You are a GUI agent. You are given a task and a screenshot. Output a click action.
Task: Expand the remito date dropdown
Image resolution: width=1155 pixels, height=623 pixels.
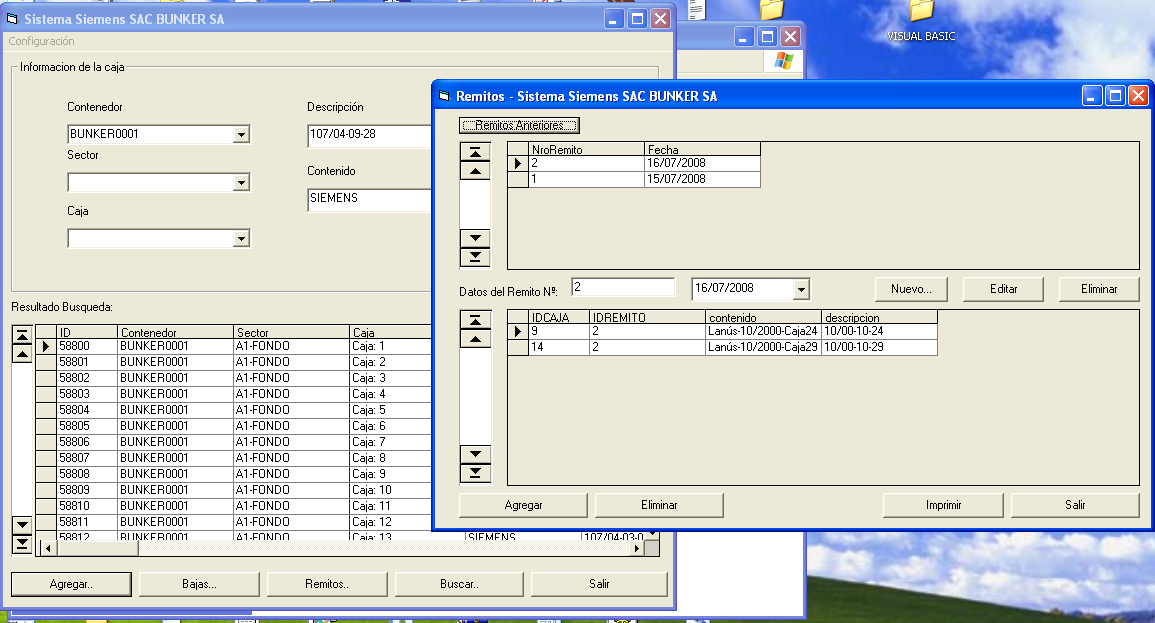(x=800, y=289)
